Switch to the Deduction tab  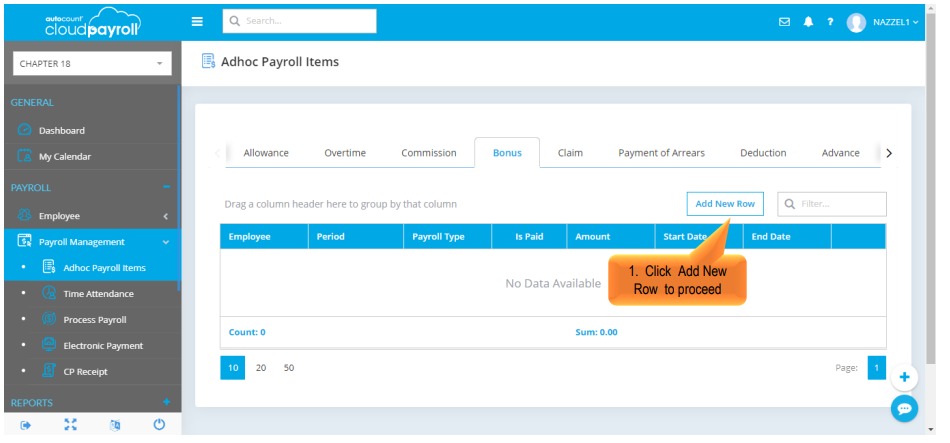pyautogui.click(x=763, y=153)
